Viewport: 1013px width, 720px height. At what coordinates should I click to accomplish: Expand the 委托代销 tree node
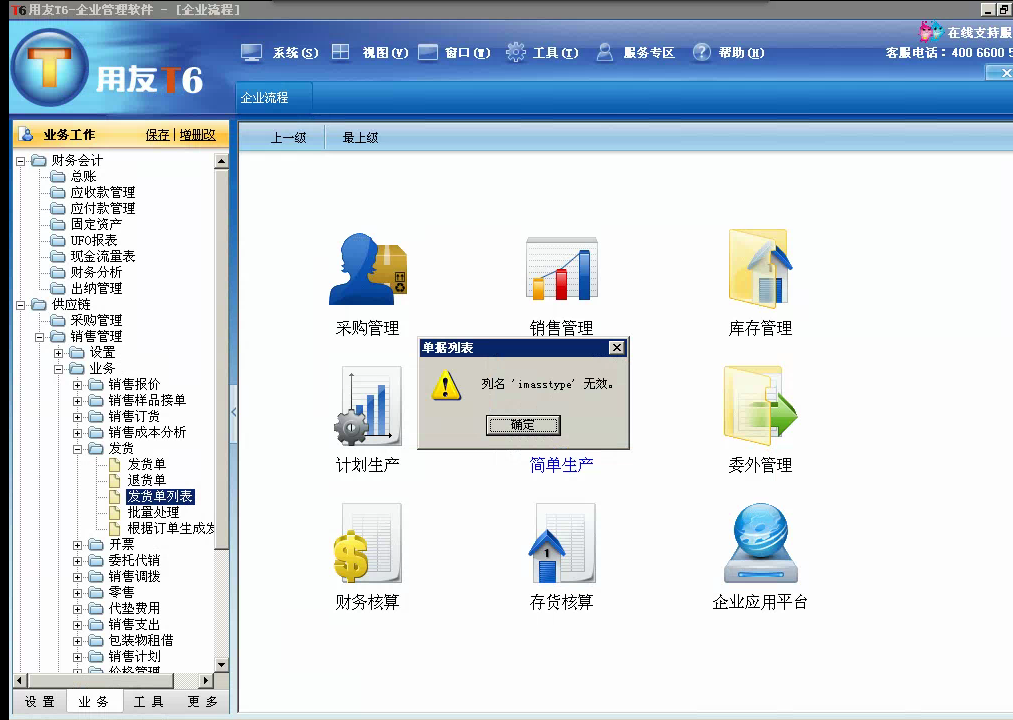click(x=78, y=561)
